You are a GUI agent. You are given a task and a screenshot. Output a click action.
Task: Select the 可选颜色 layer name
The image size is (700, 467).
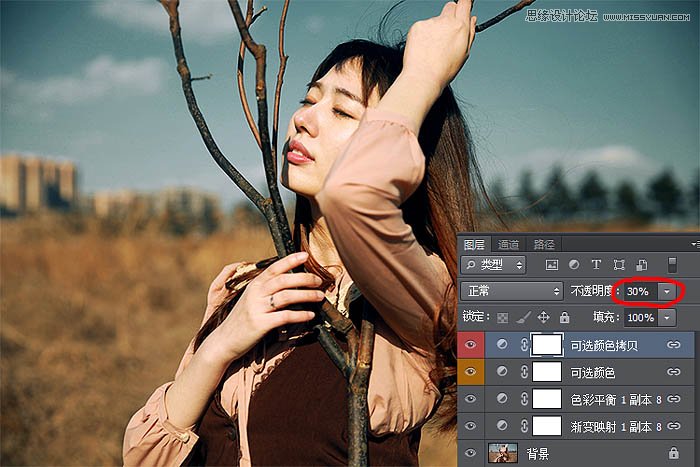(593, 372)
